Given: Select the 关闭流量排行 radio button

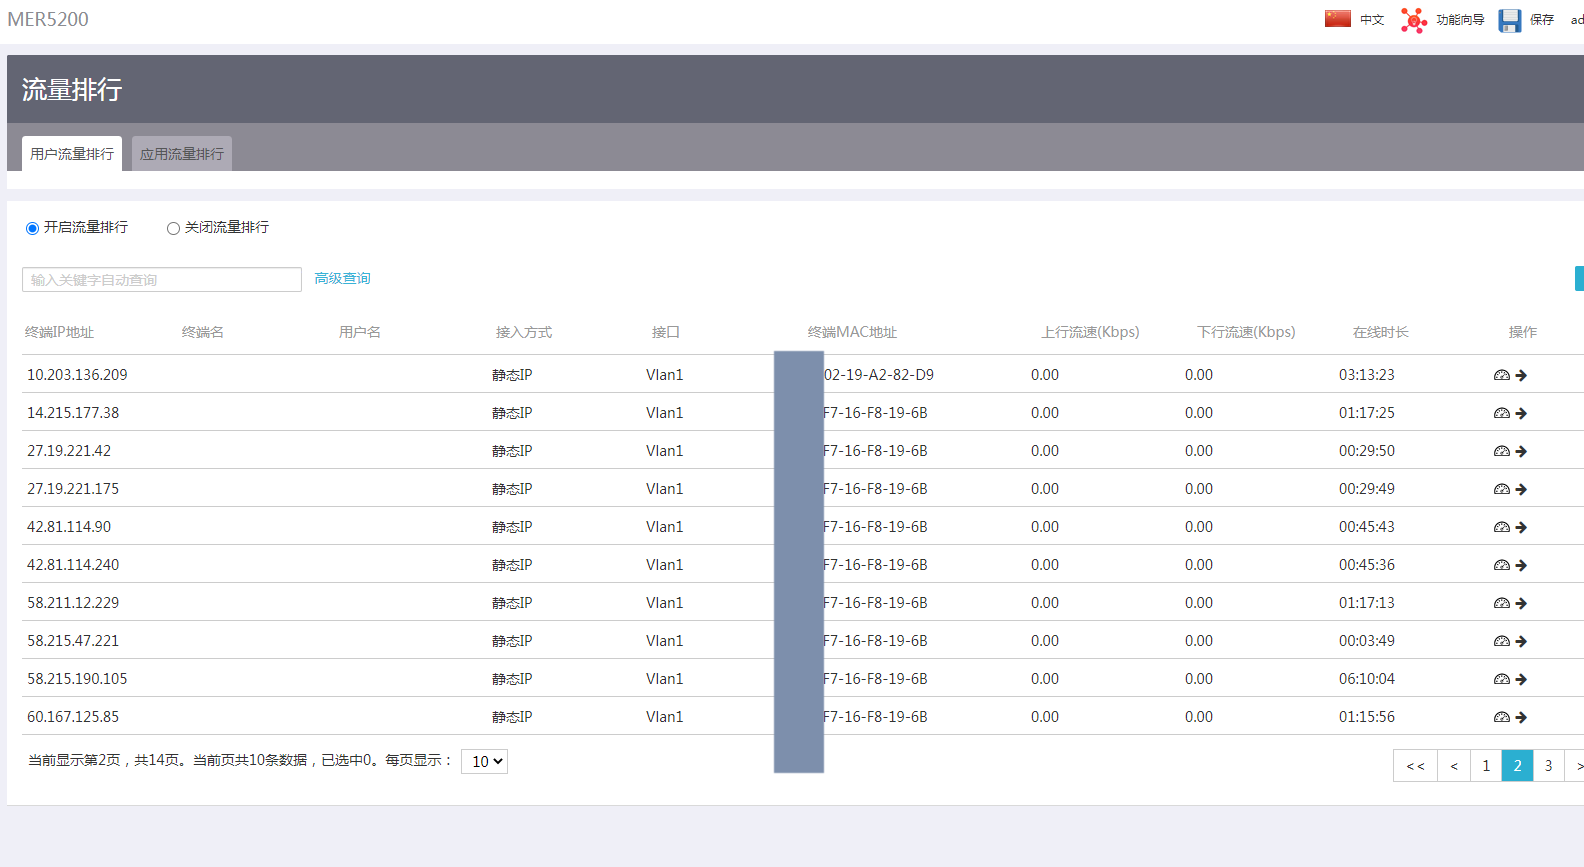Looking at the screenshot, I should click(173, 228).
